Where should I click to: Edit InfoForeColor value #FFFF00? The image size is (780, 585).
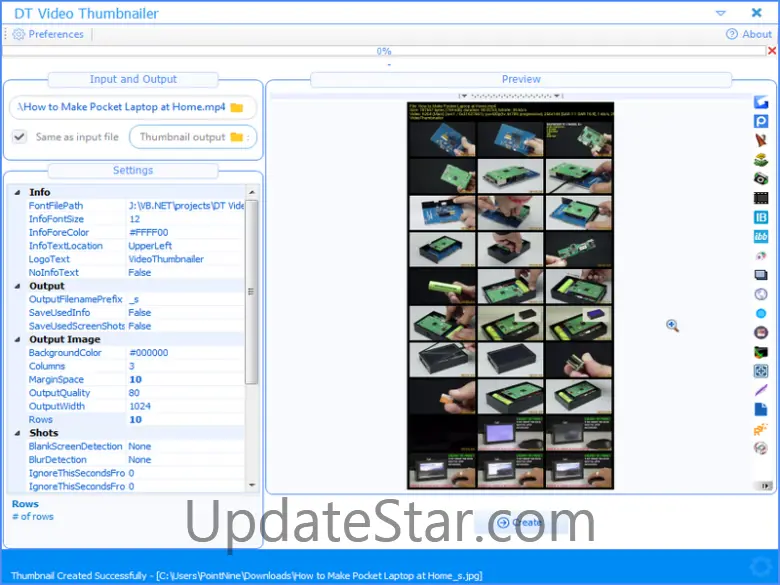coord(186,232)
